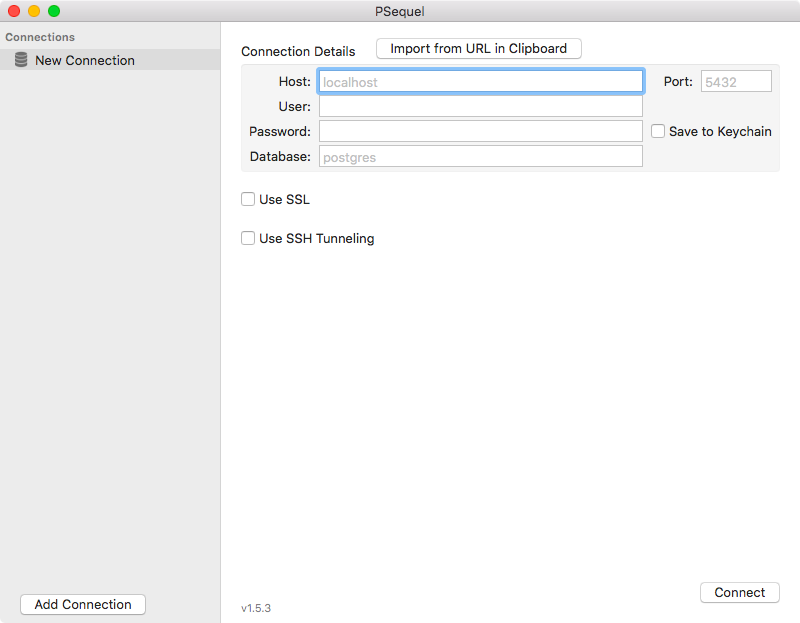Click the Connections sidebar header
Viewport: 800px width, 623px height.
pyautogui.click(x=40, y=37)
